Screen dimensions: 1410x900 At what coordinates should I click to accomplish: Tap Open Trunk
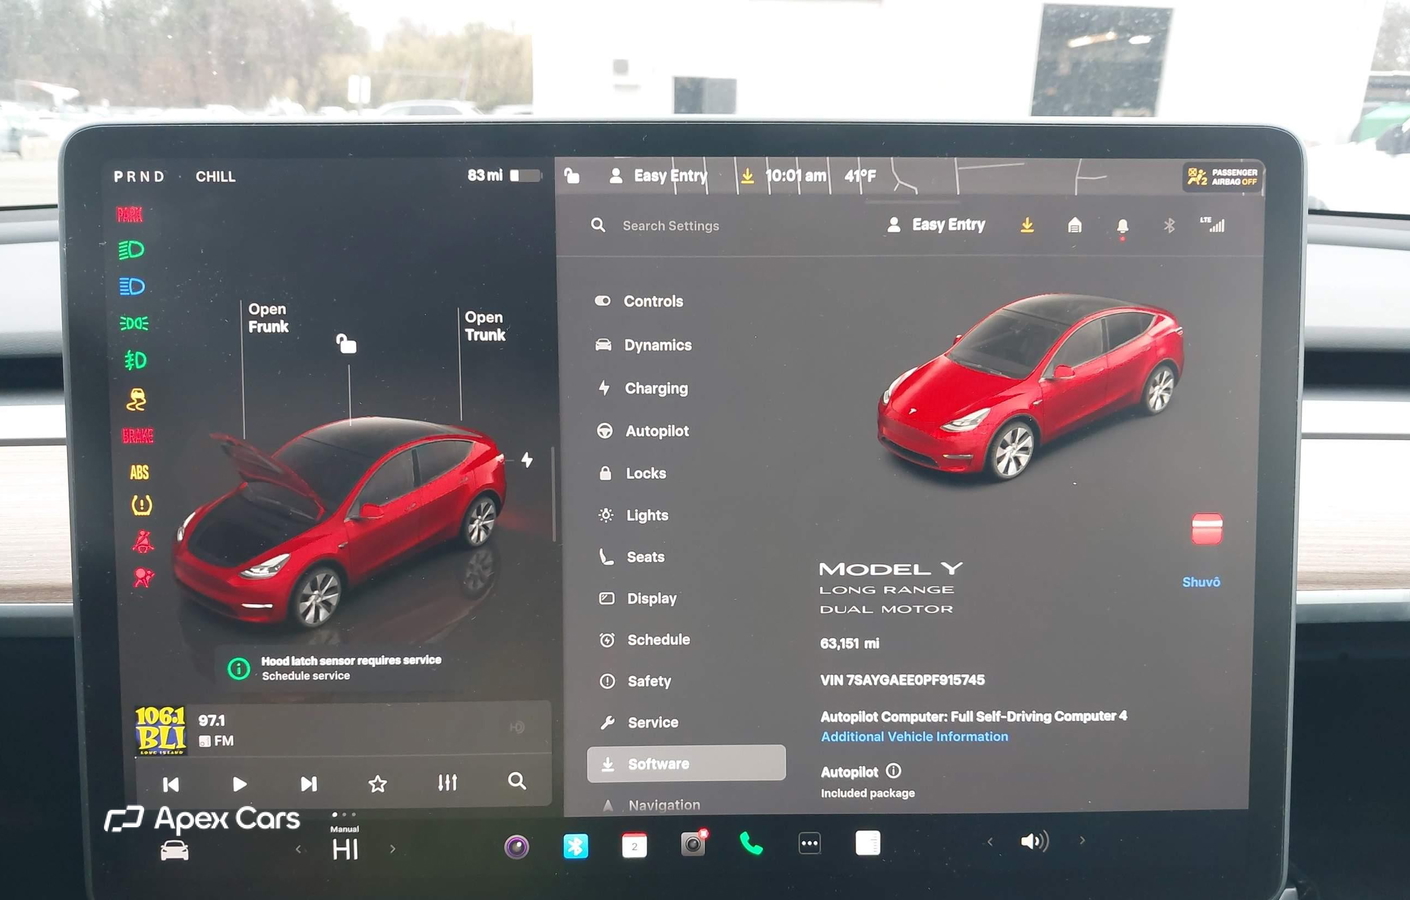485,326
